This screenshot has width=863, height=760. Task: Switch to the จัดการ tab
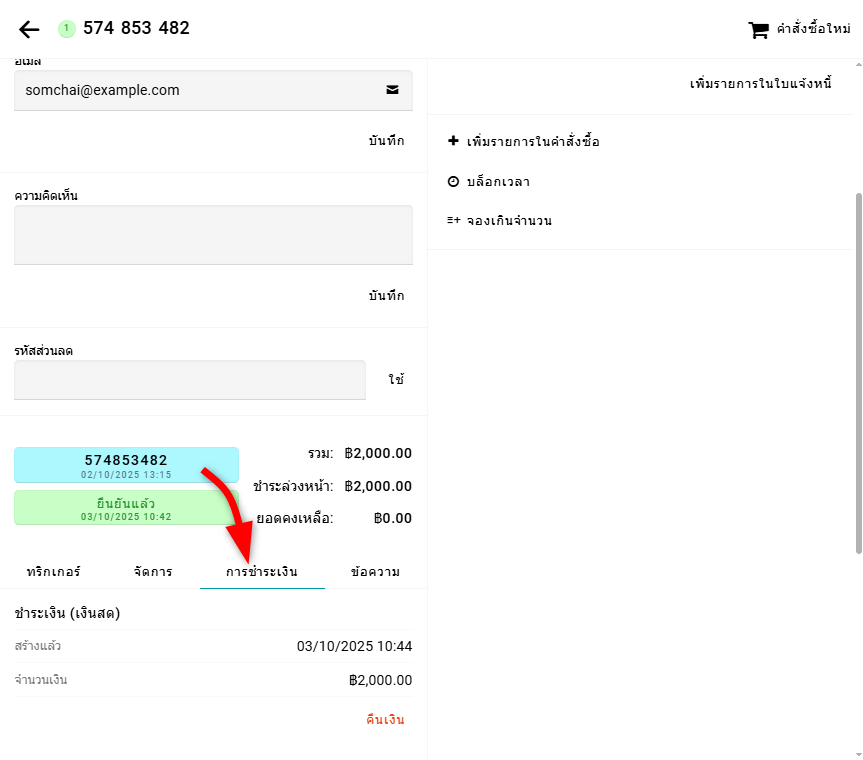coord(152,572)
